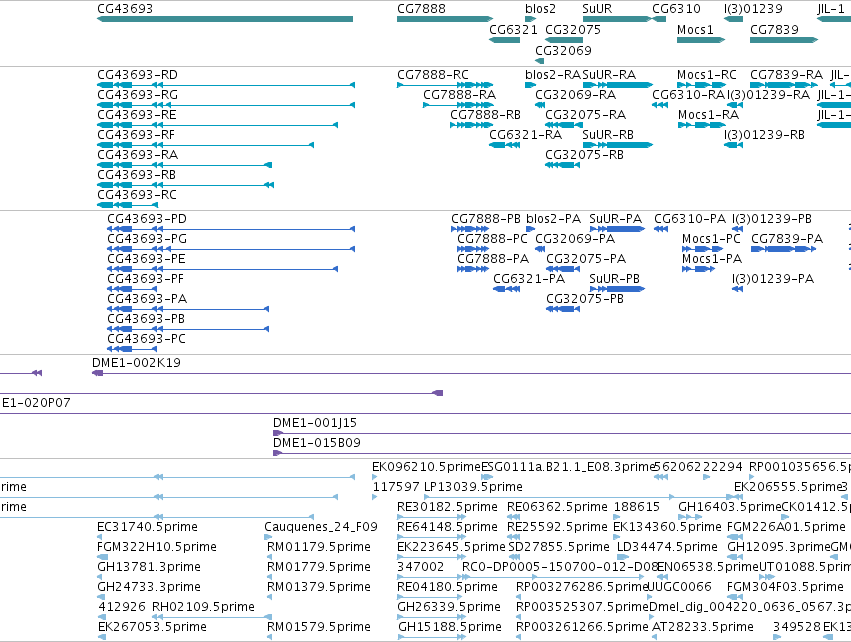
Task: Click EST GH13781.3prime
Action: pos(149,567)
